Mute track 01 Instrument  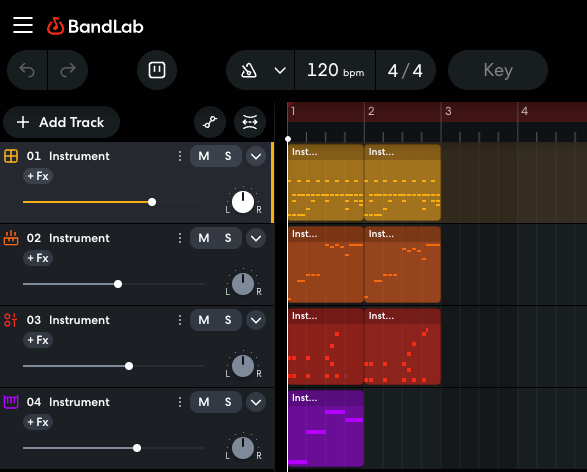[204, 156]
